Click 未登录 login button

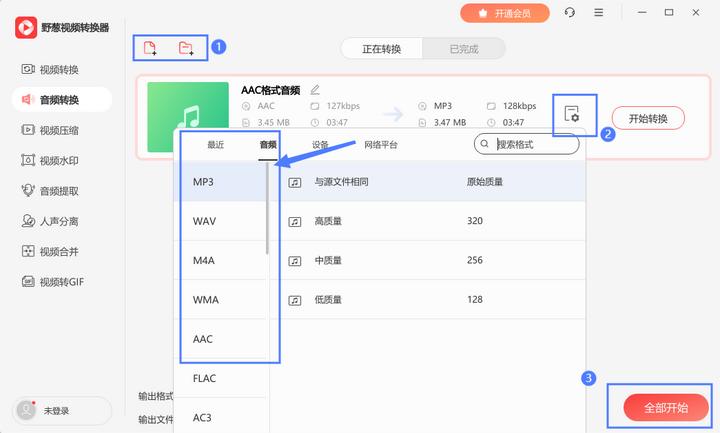coord(62,411)
